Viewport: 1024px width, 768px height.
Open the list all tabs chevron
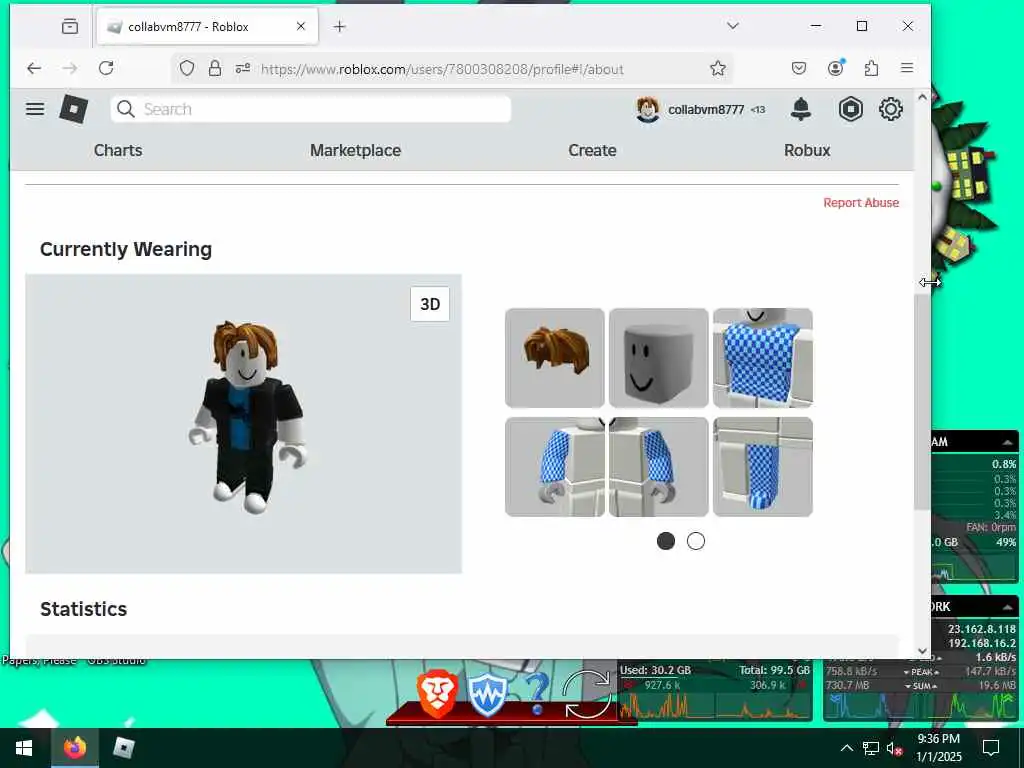point(733,26)
